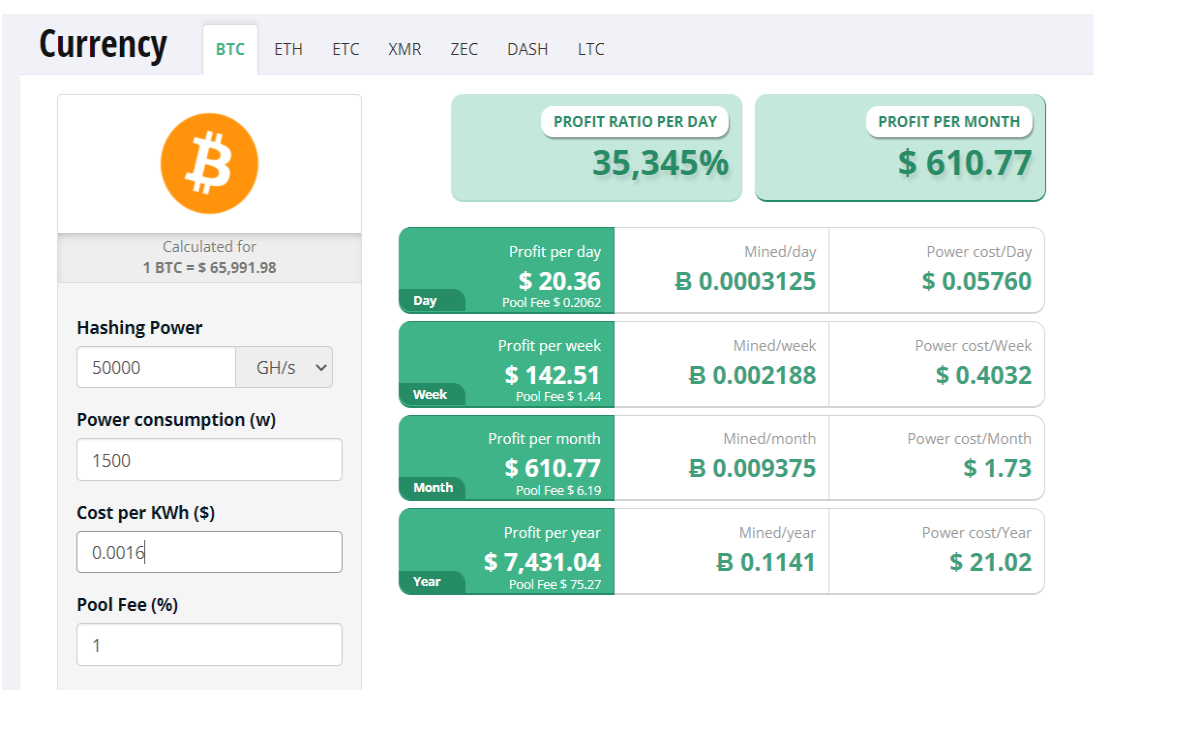
Task: Click the Bitcoin symbol beside Mined/day value
Action: (x=684, y=282)
